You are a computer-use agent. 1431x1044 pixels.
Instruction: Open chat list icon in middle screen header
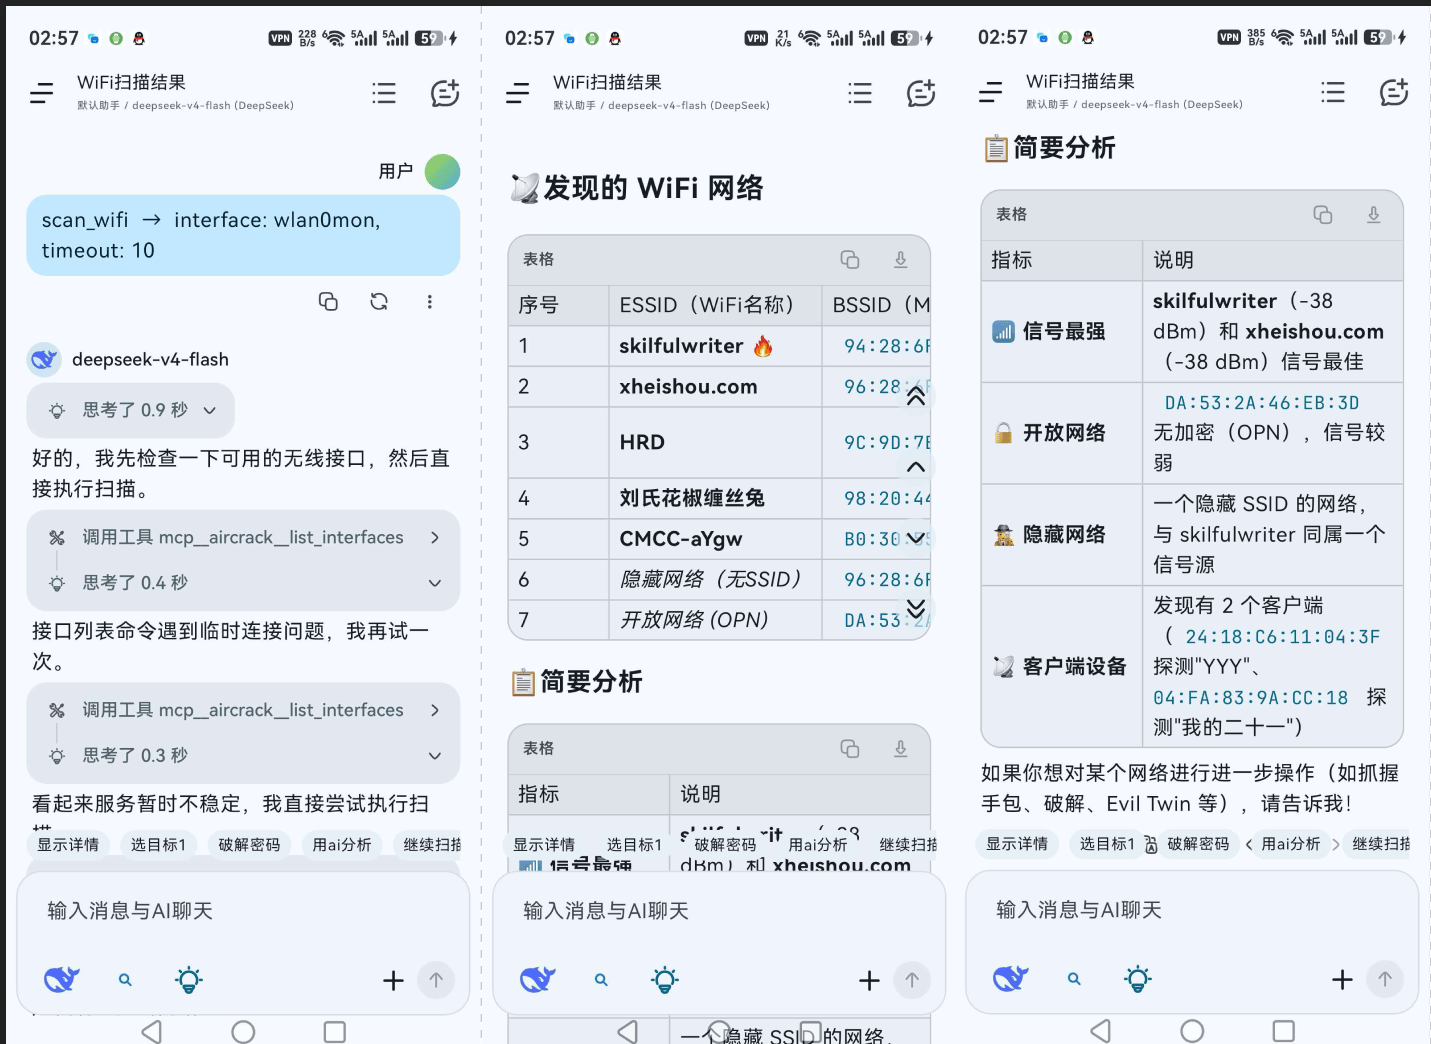pyautogui.click(x=860, y=93)
